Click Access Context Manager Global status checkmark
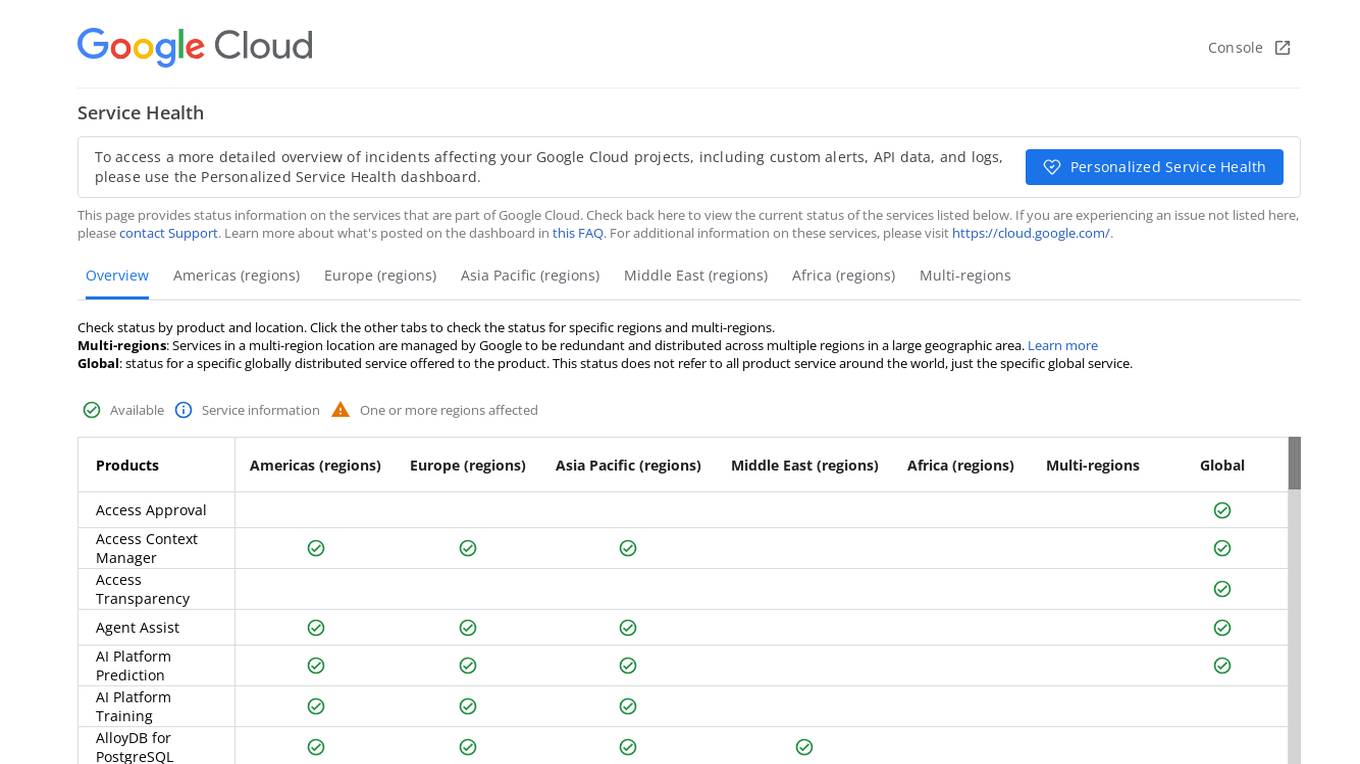The height and width of the screenshot is (764, 1360). [x=1222, y=548]
